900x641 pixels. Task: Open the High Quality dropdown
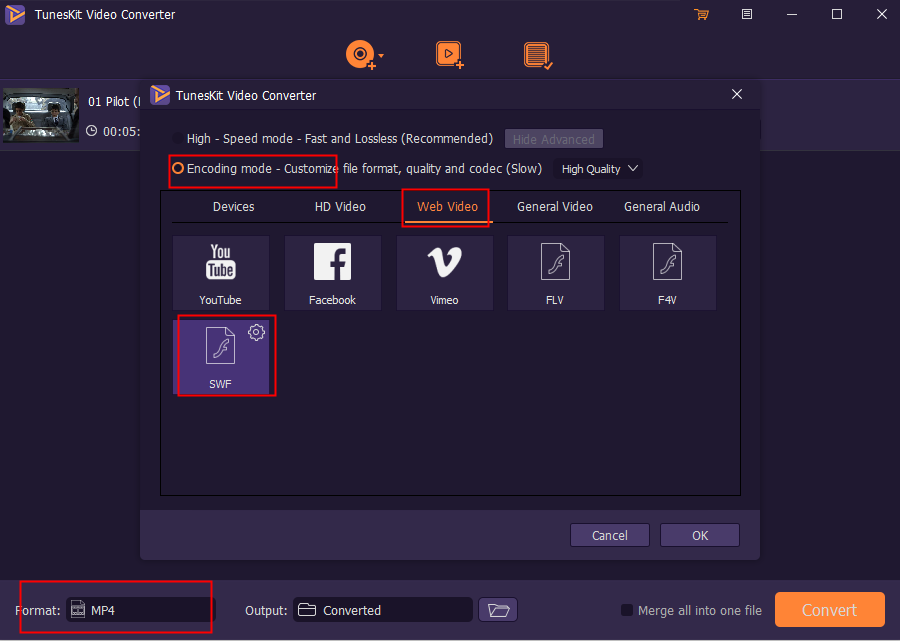coord(599,169)
